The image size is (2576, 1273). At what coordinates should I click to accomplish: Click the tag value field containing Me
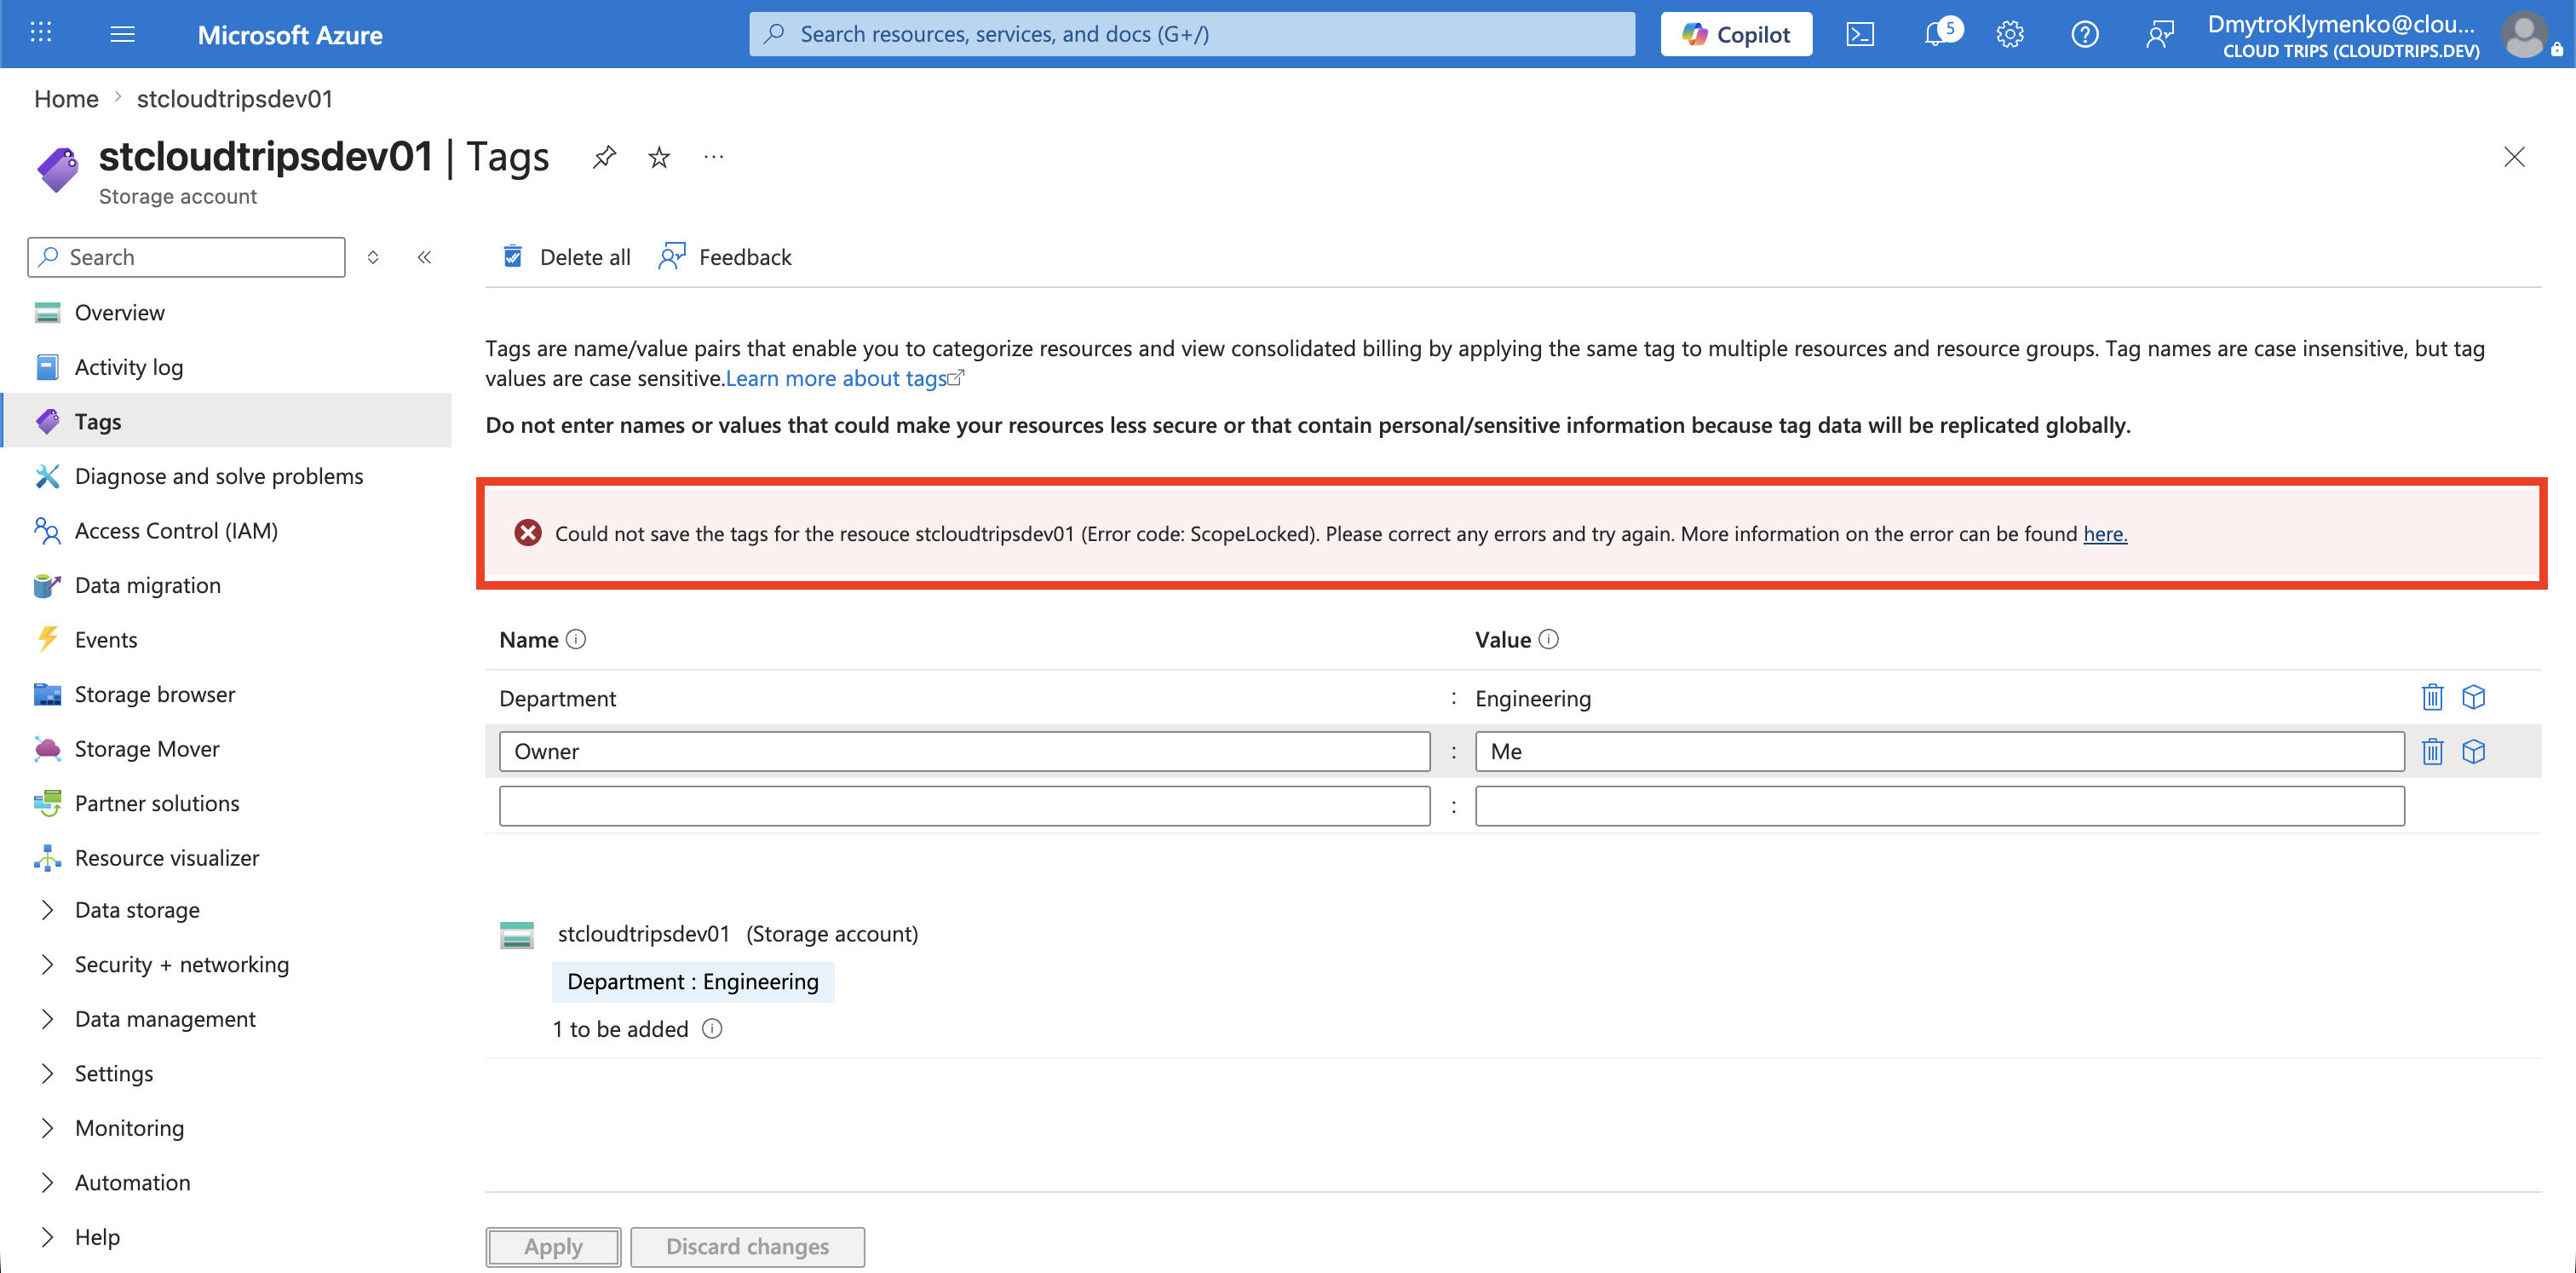(1939, 751)
